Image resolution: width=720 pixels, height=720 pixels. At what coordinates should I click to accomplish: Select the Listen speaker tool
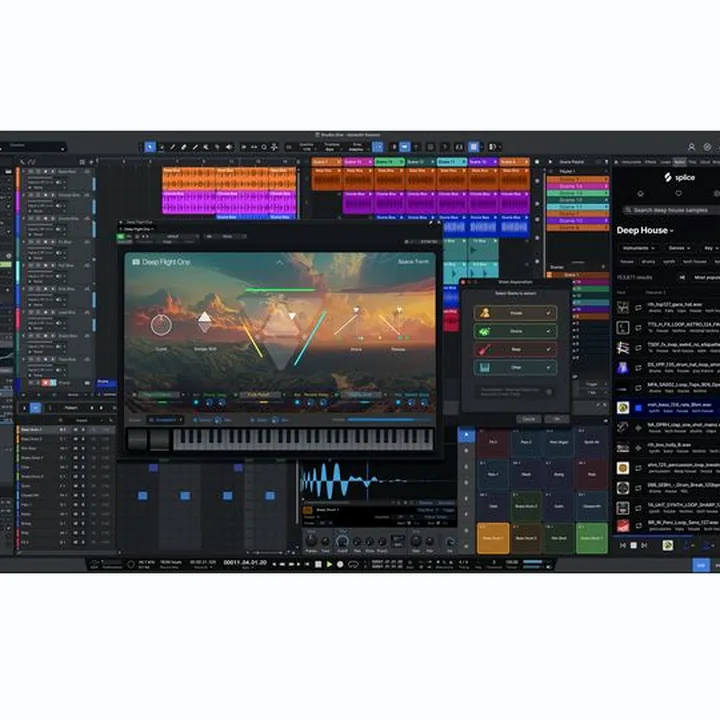tap(228, 147)
